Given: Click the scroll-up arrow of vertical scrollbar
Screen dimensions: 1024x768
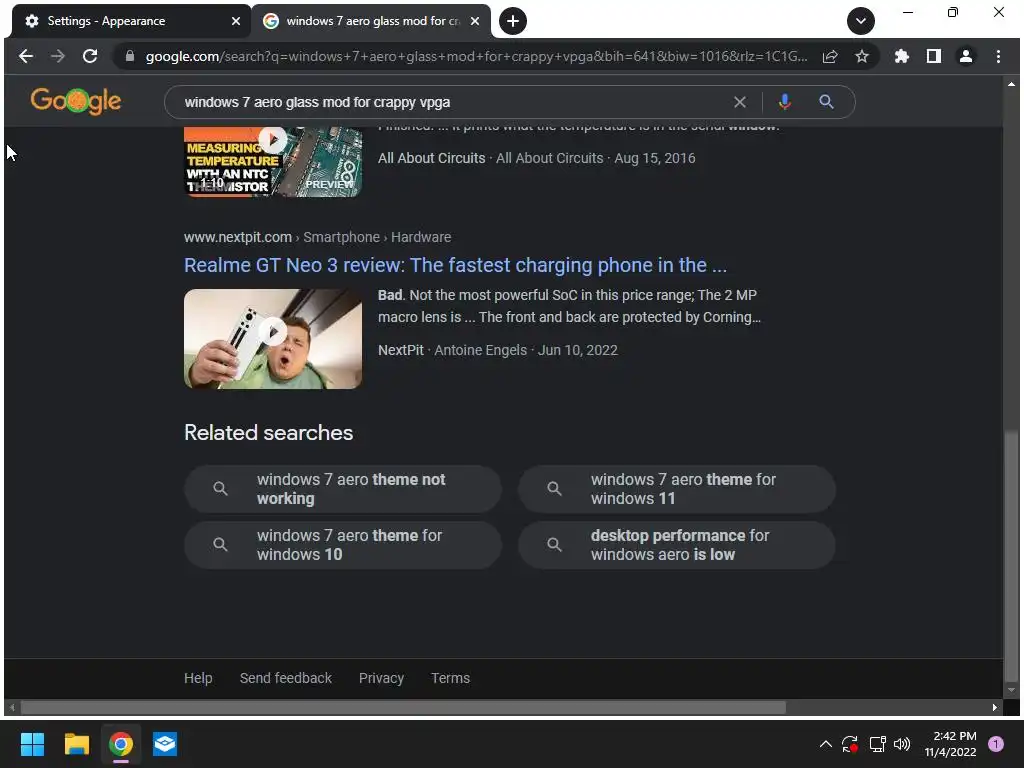Looking at the screenshot, I should [1011, 84].
